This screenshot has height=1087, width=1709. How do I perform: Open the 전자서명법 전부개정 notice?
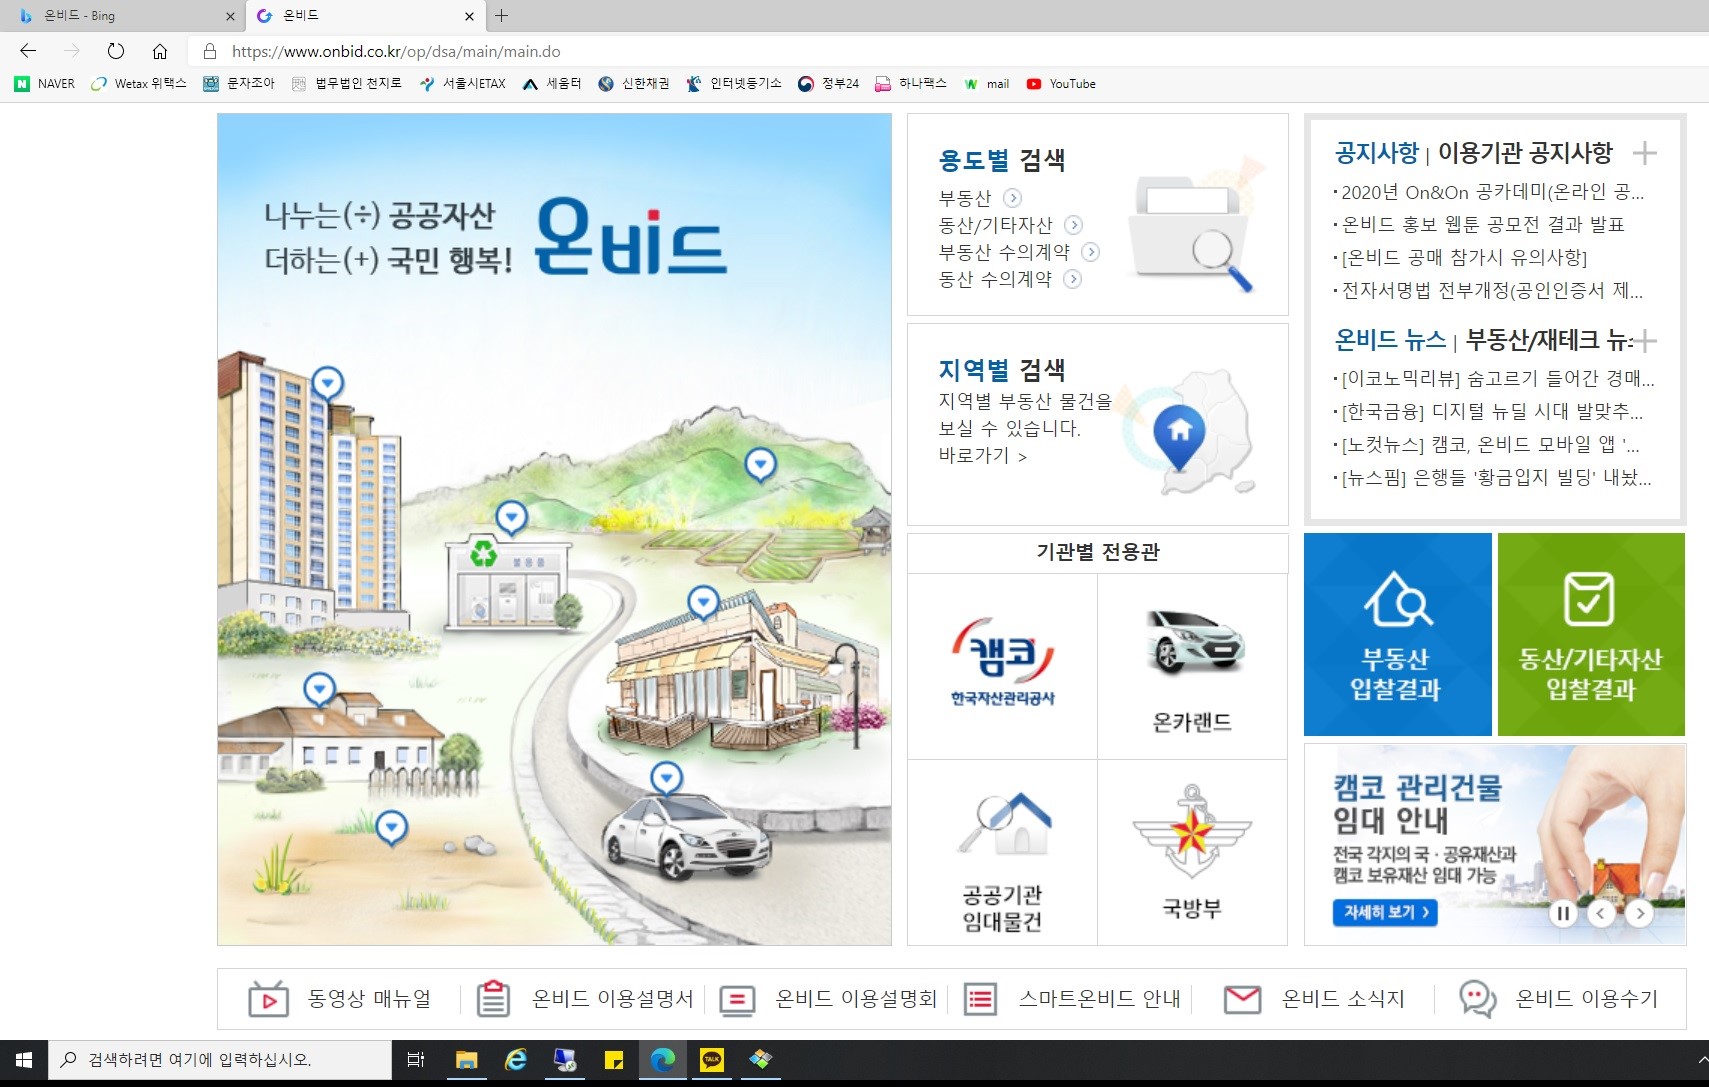click(x=1492, y=291)
